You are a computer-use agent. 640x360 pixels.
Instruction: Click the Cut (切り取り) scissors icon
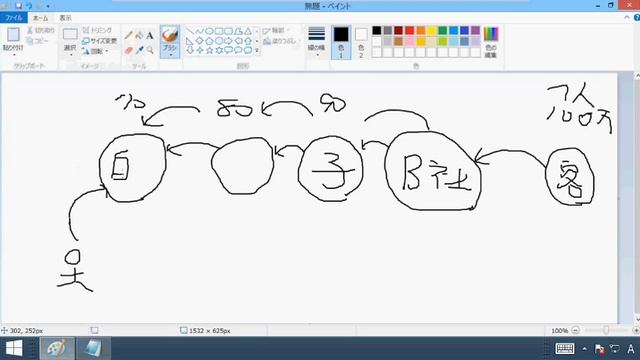tap(30, 30)
